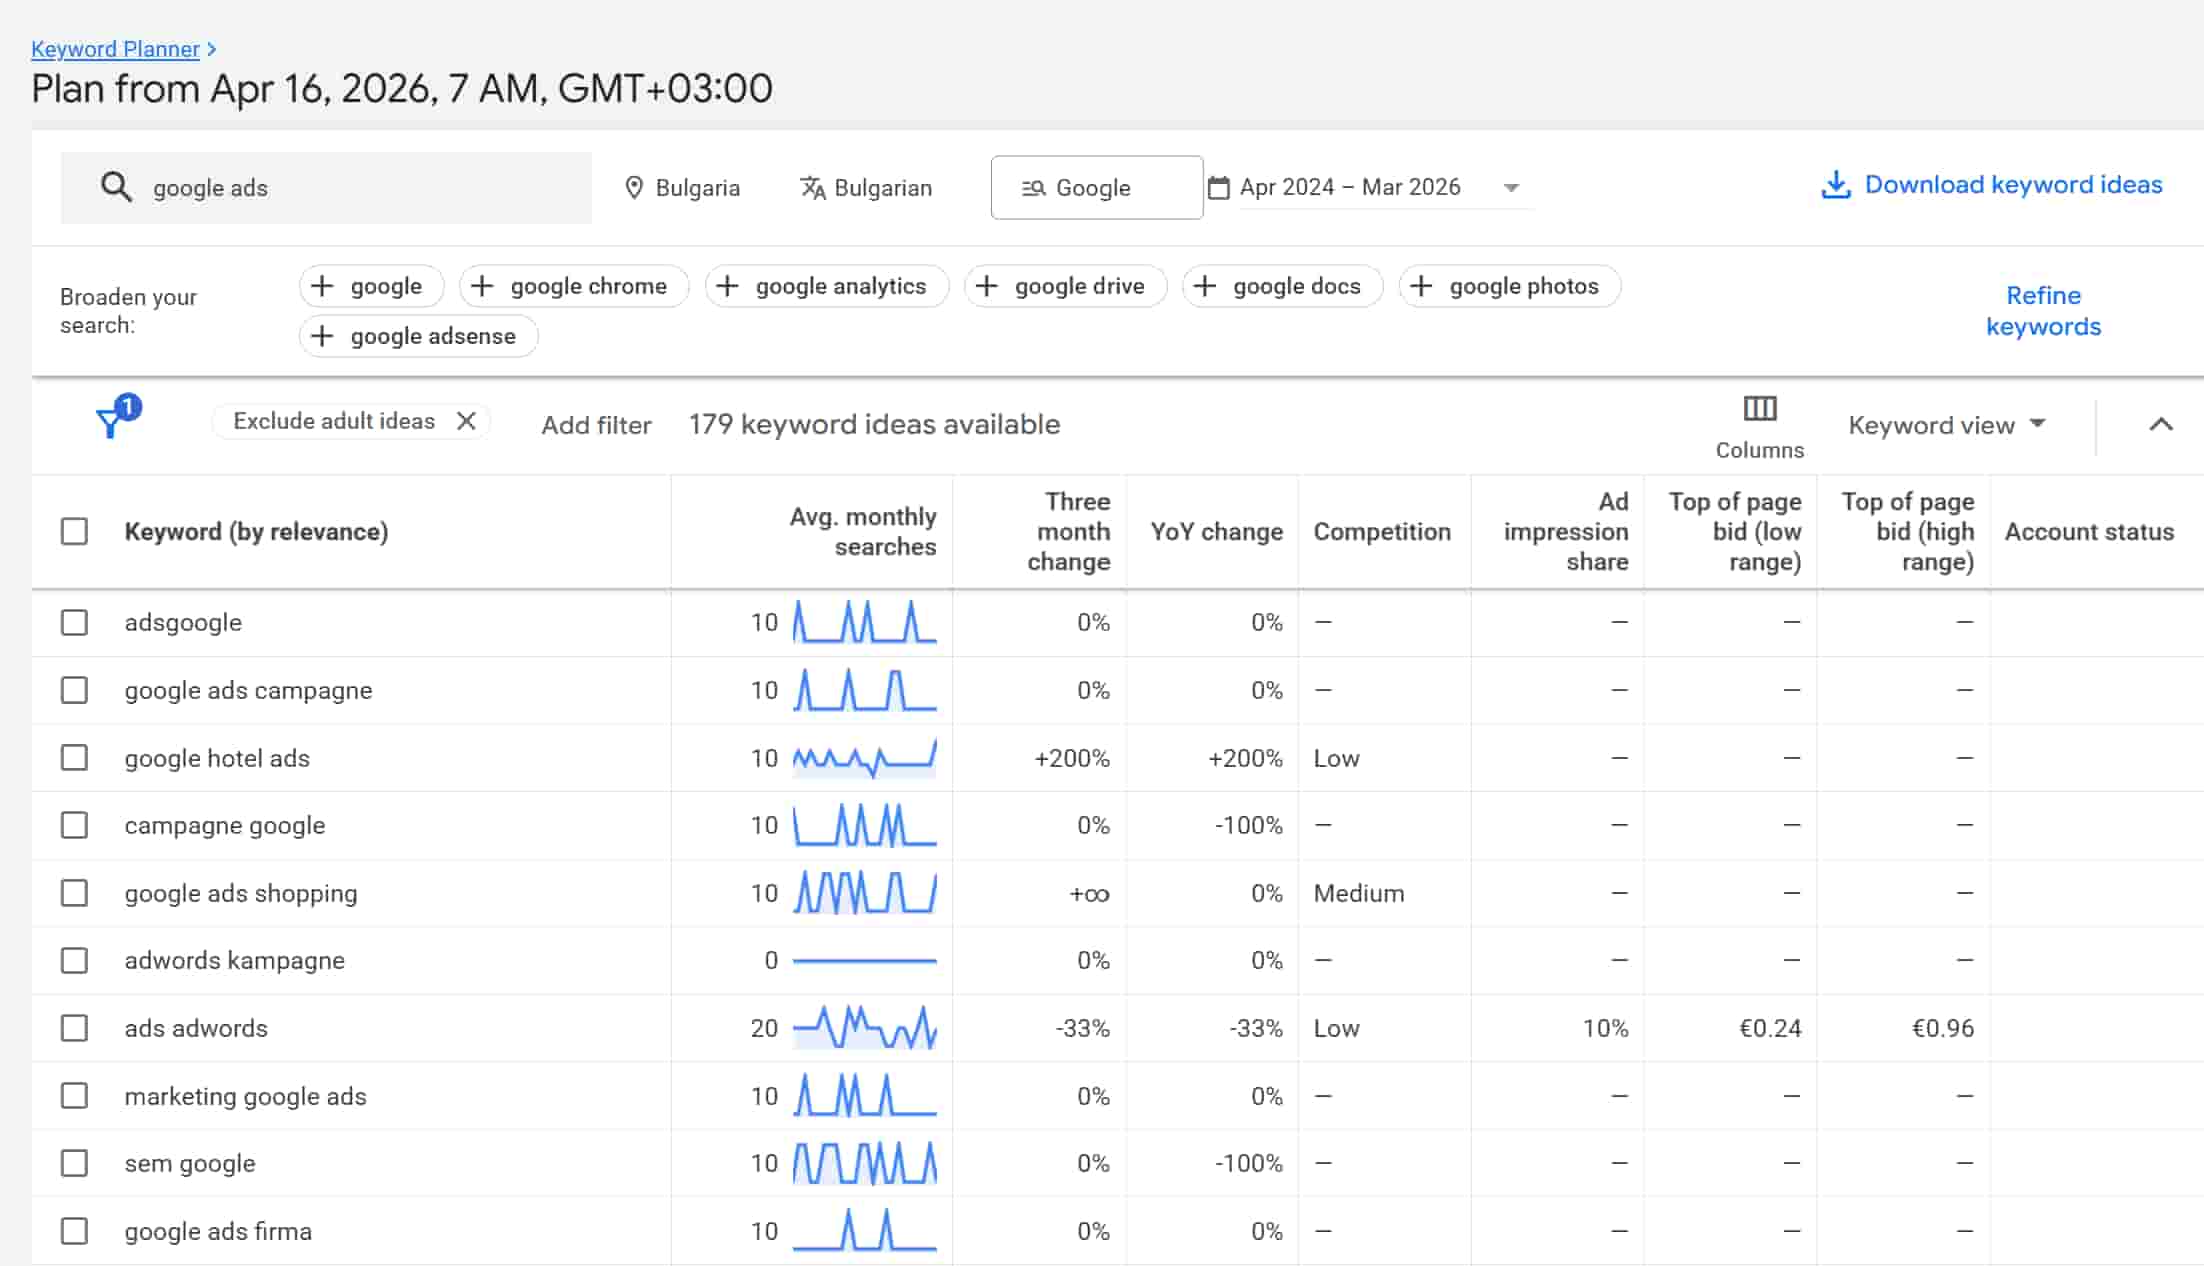2204x1266 pixels.
Task: Open the Keyword Planner breadcrumb link
Action: [115, 49]
